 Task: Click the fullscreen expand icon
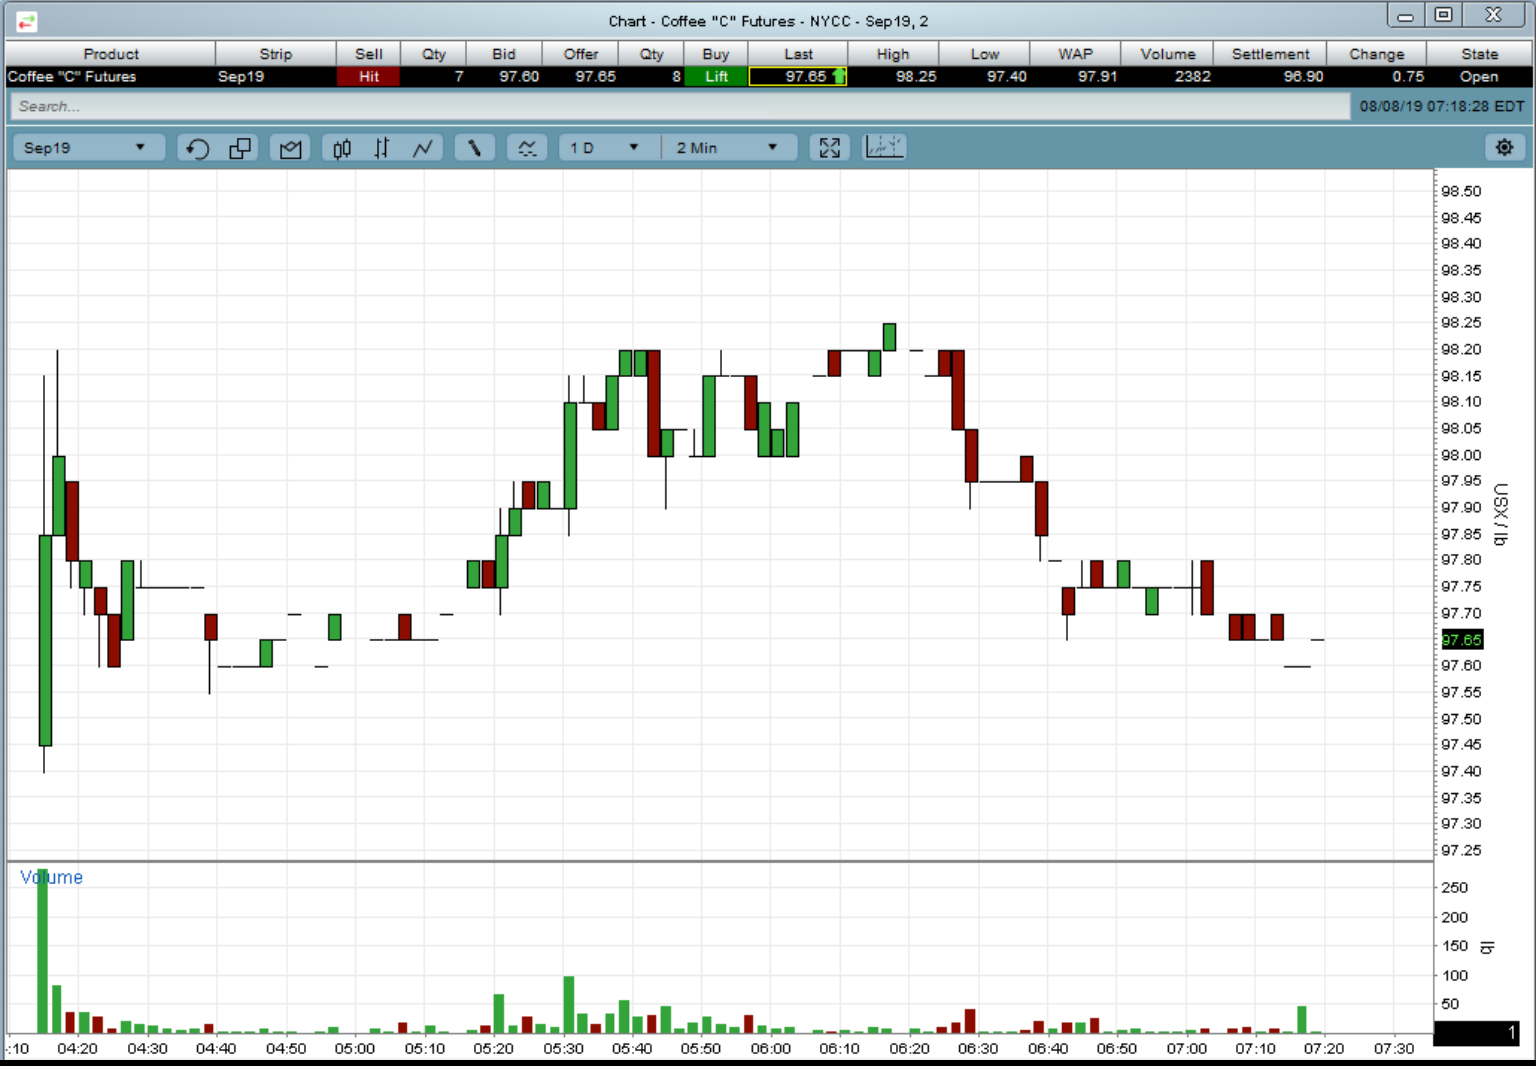[829, 148]
